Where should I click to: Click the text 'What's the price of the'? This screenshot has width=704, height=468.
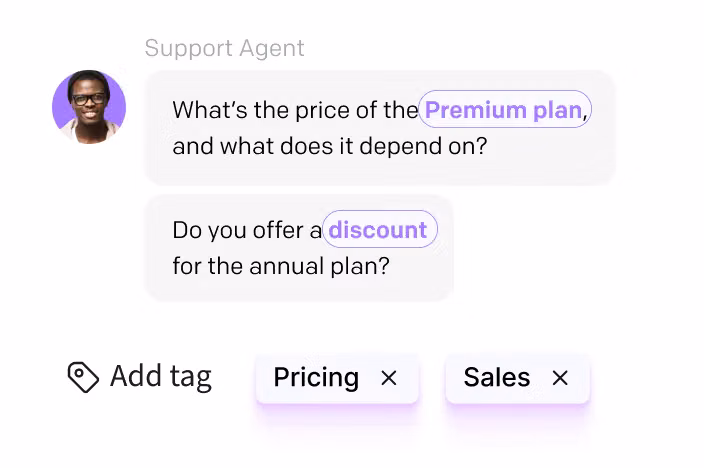[295, 110]
